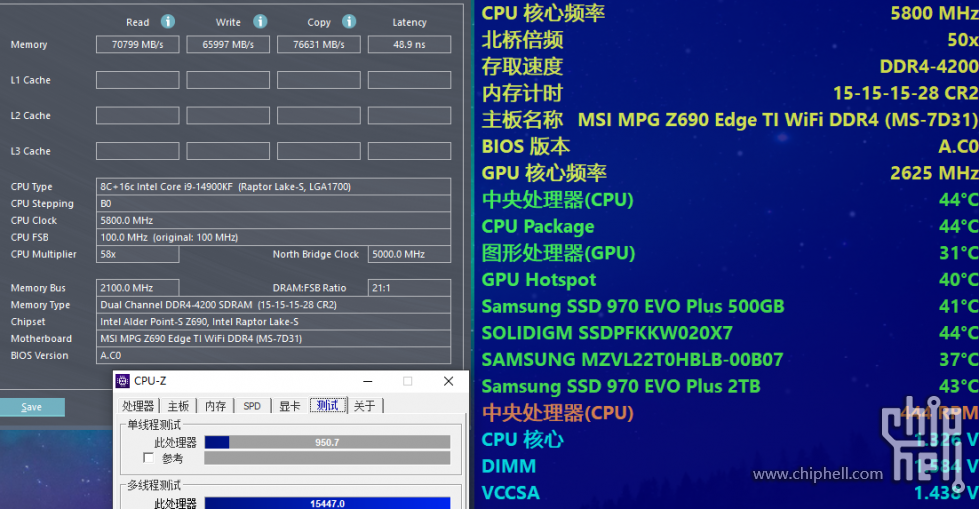The height and width of the screenshot is (509, 979).
Task: Click the Latency column header
Action: pos(409,22)
